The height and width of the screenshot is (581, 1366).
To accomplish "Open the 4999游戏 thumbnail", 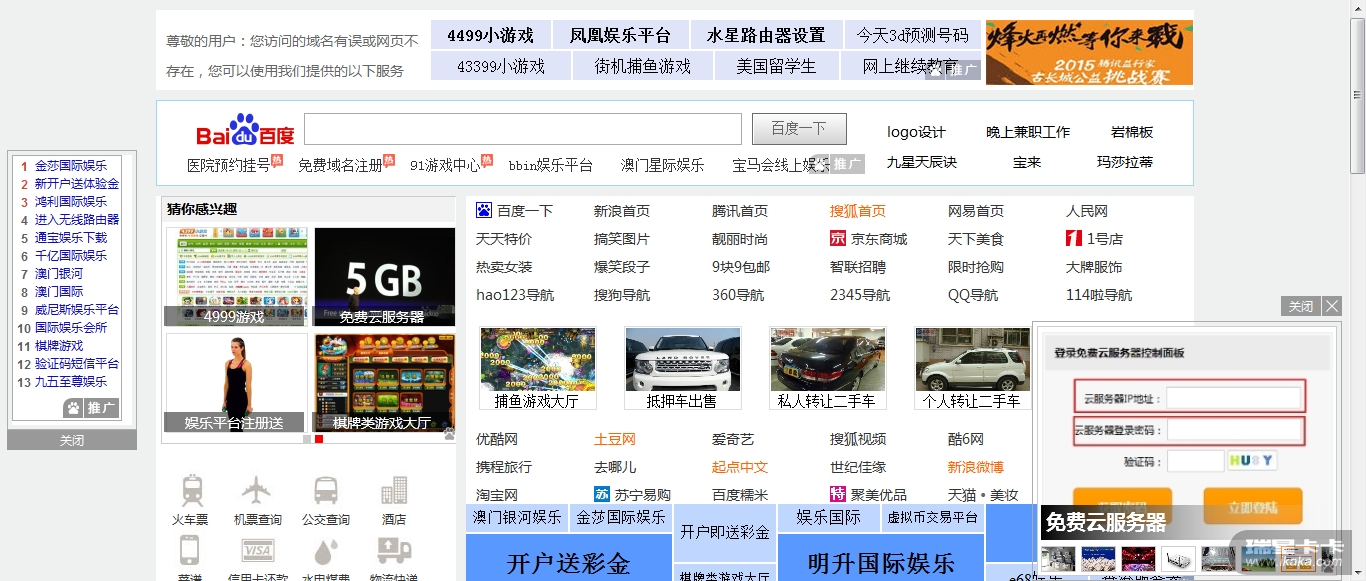I will (236, 276).
